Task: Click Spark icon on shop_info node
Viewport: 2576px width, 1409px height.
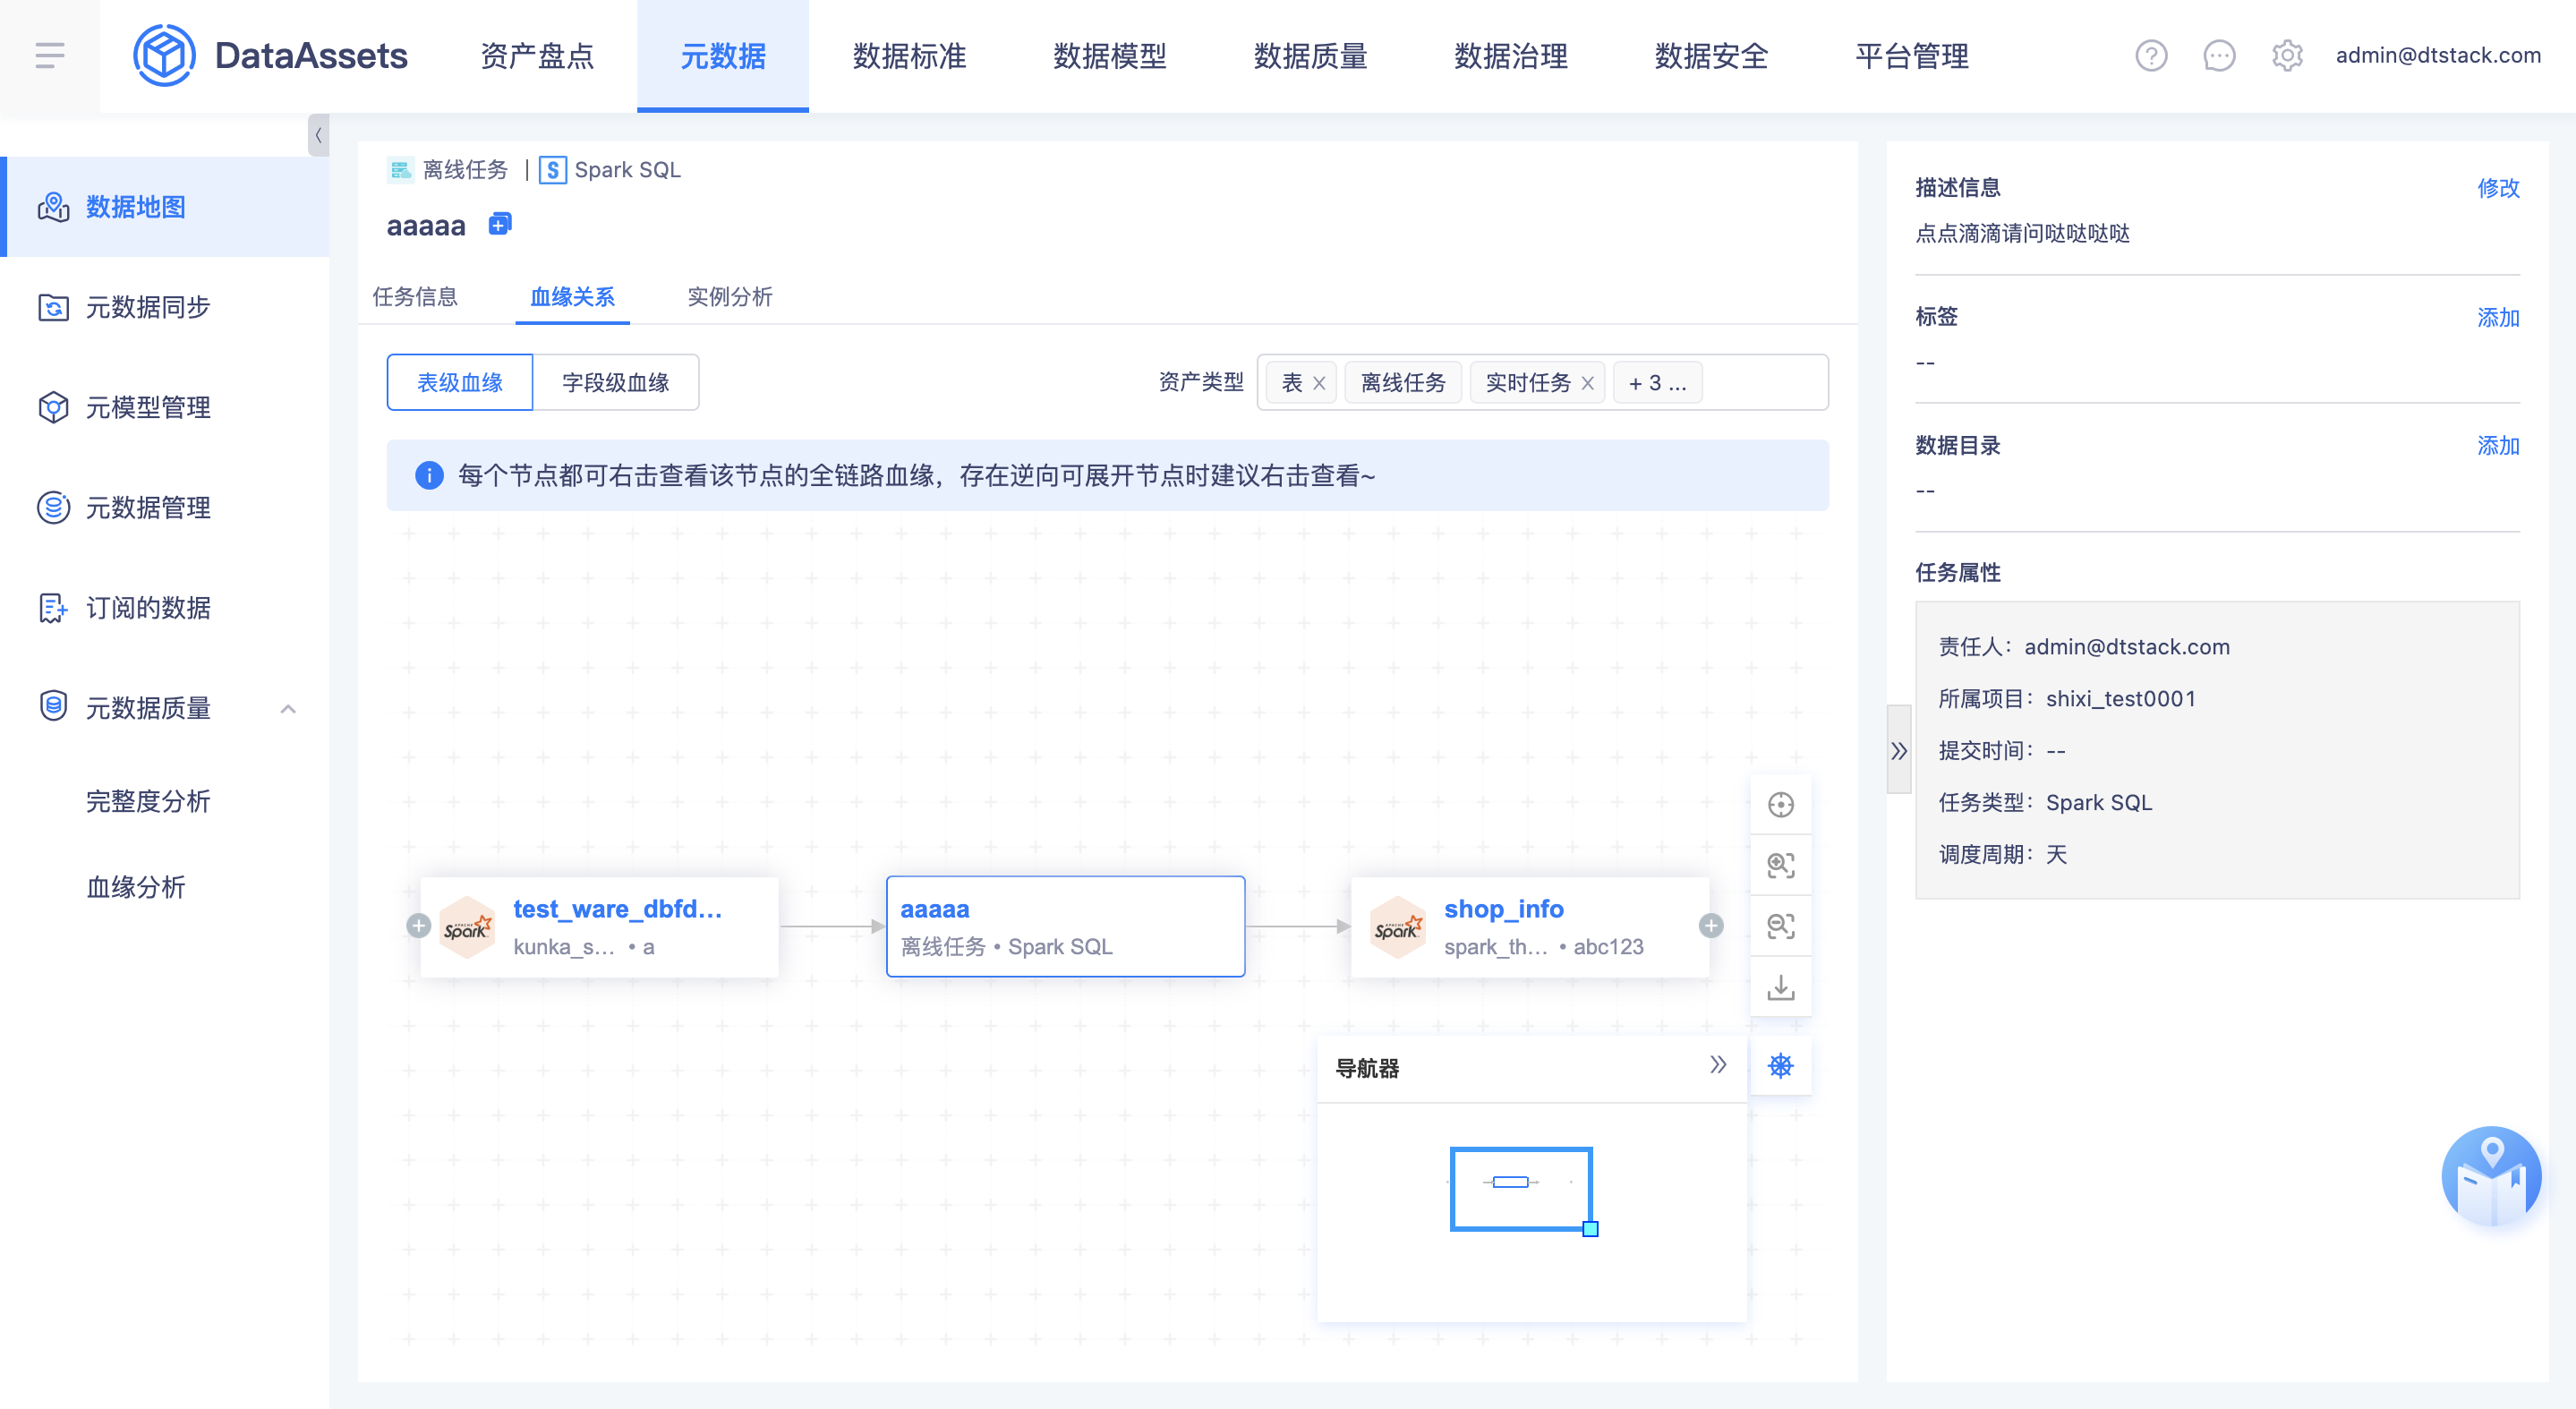Action: coord(1398,928)
